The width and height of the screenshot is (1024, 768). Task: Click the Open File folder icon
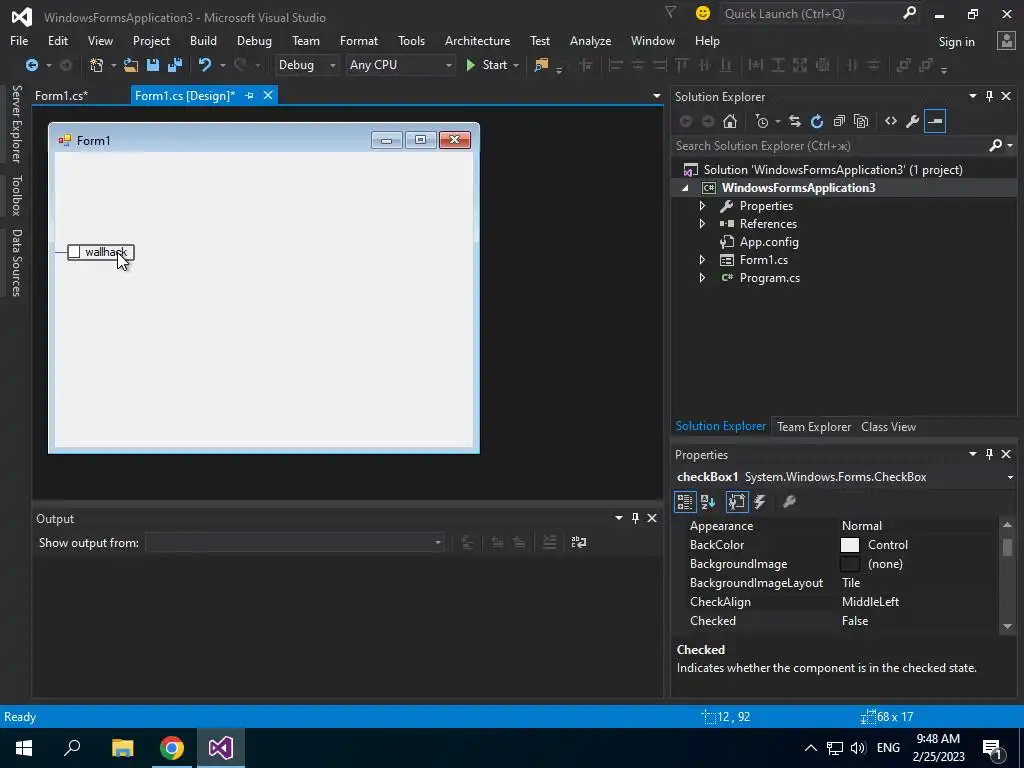[x=131, y=65]
